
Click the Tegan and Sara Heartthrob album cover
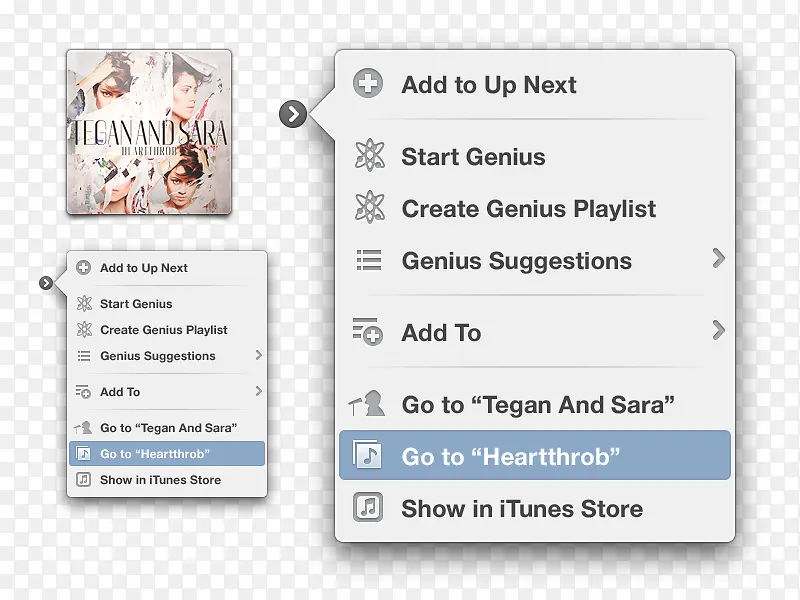(x=149, y=132)
